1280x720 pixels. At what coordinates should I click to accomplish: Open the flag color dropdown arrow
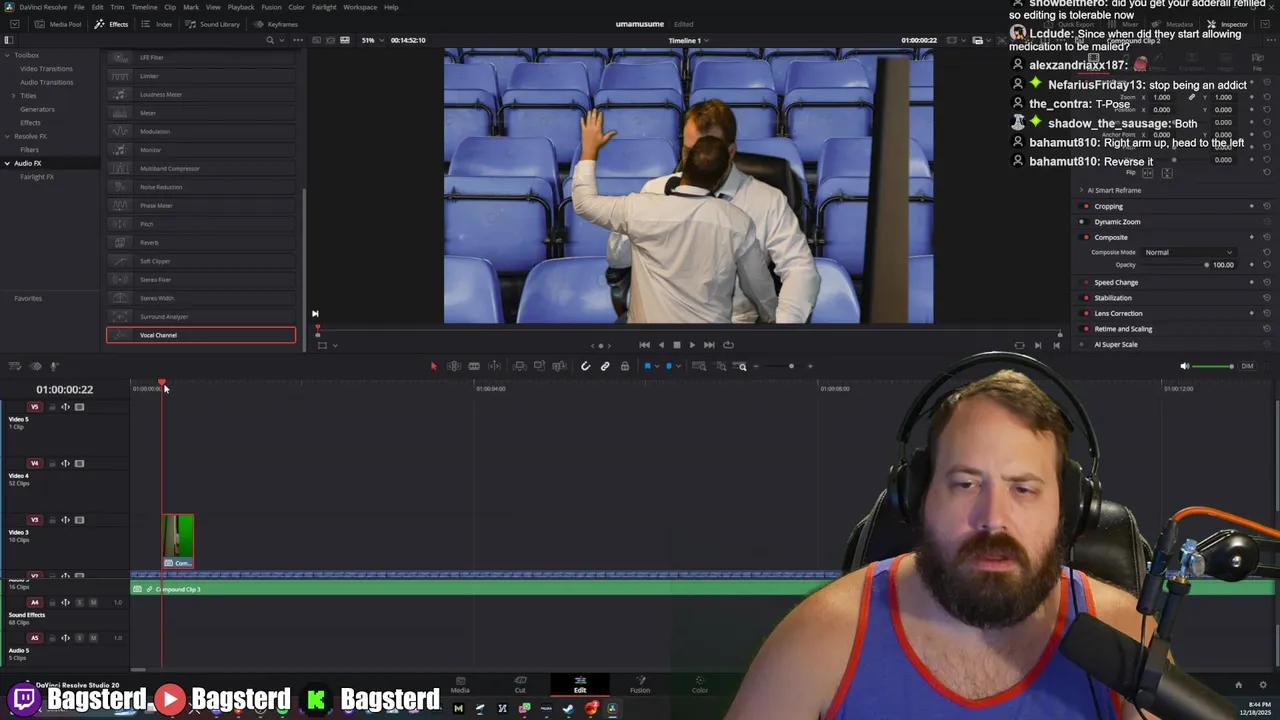656,366
